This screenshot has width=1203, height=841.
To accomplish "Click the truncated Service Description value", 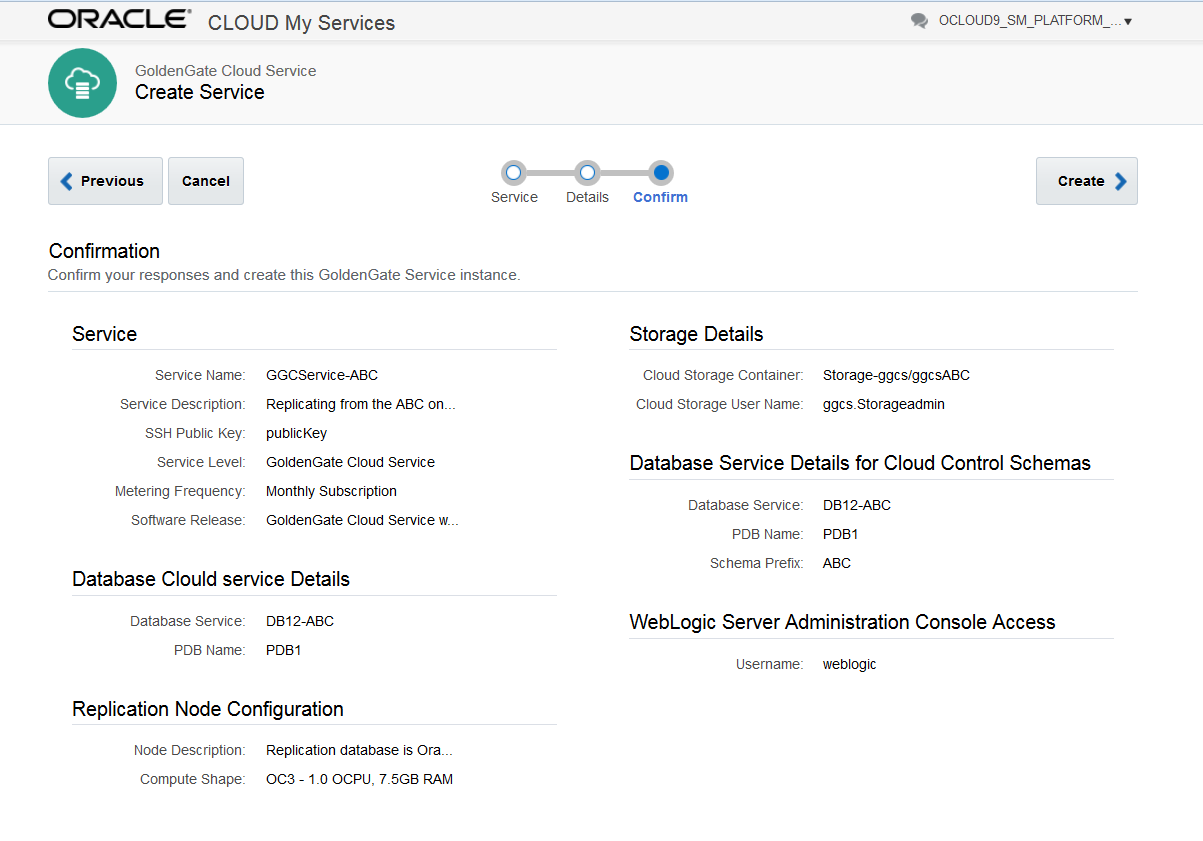I will (360, 404).
